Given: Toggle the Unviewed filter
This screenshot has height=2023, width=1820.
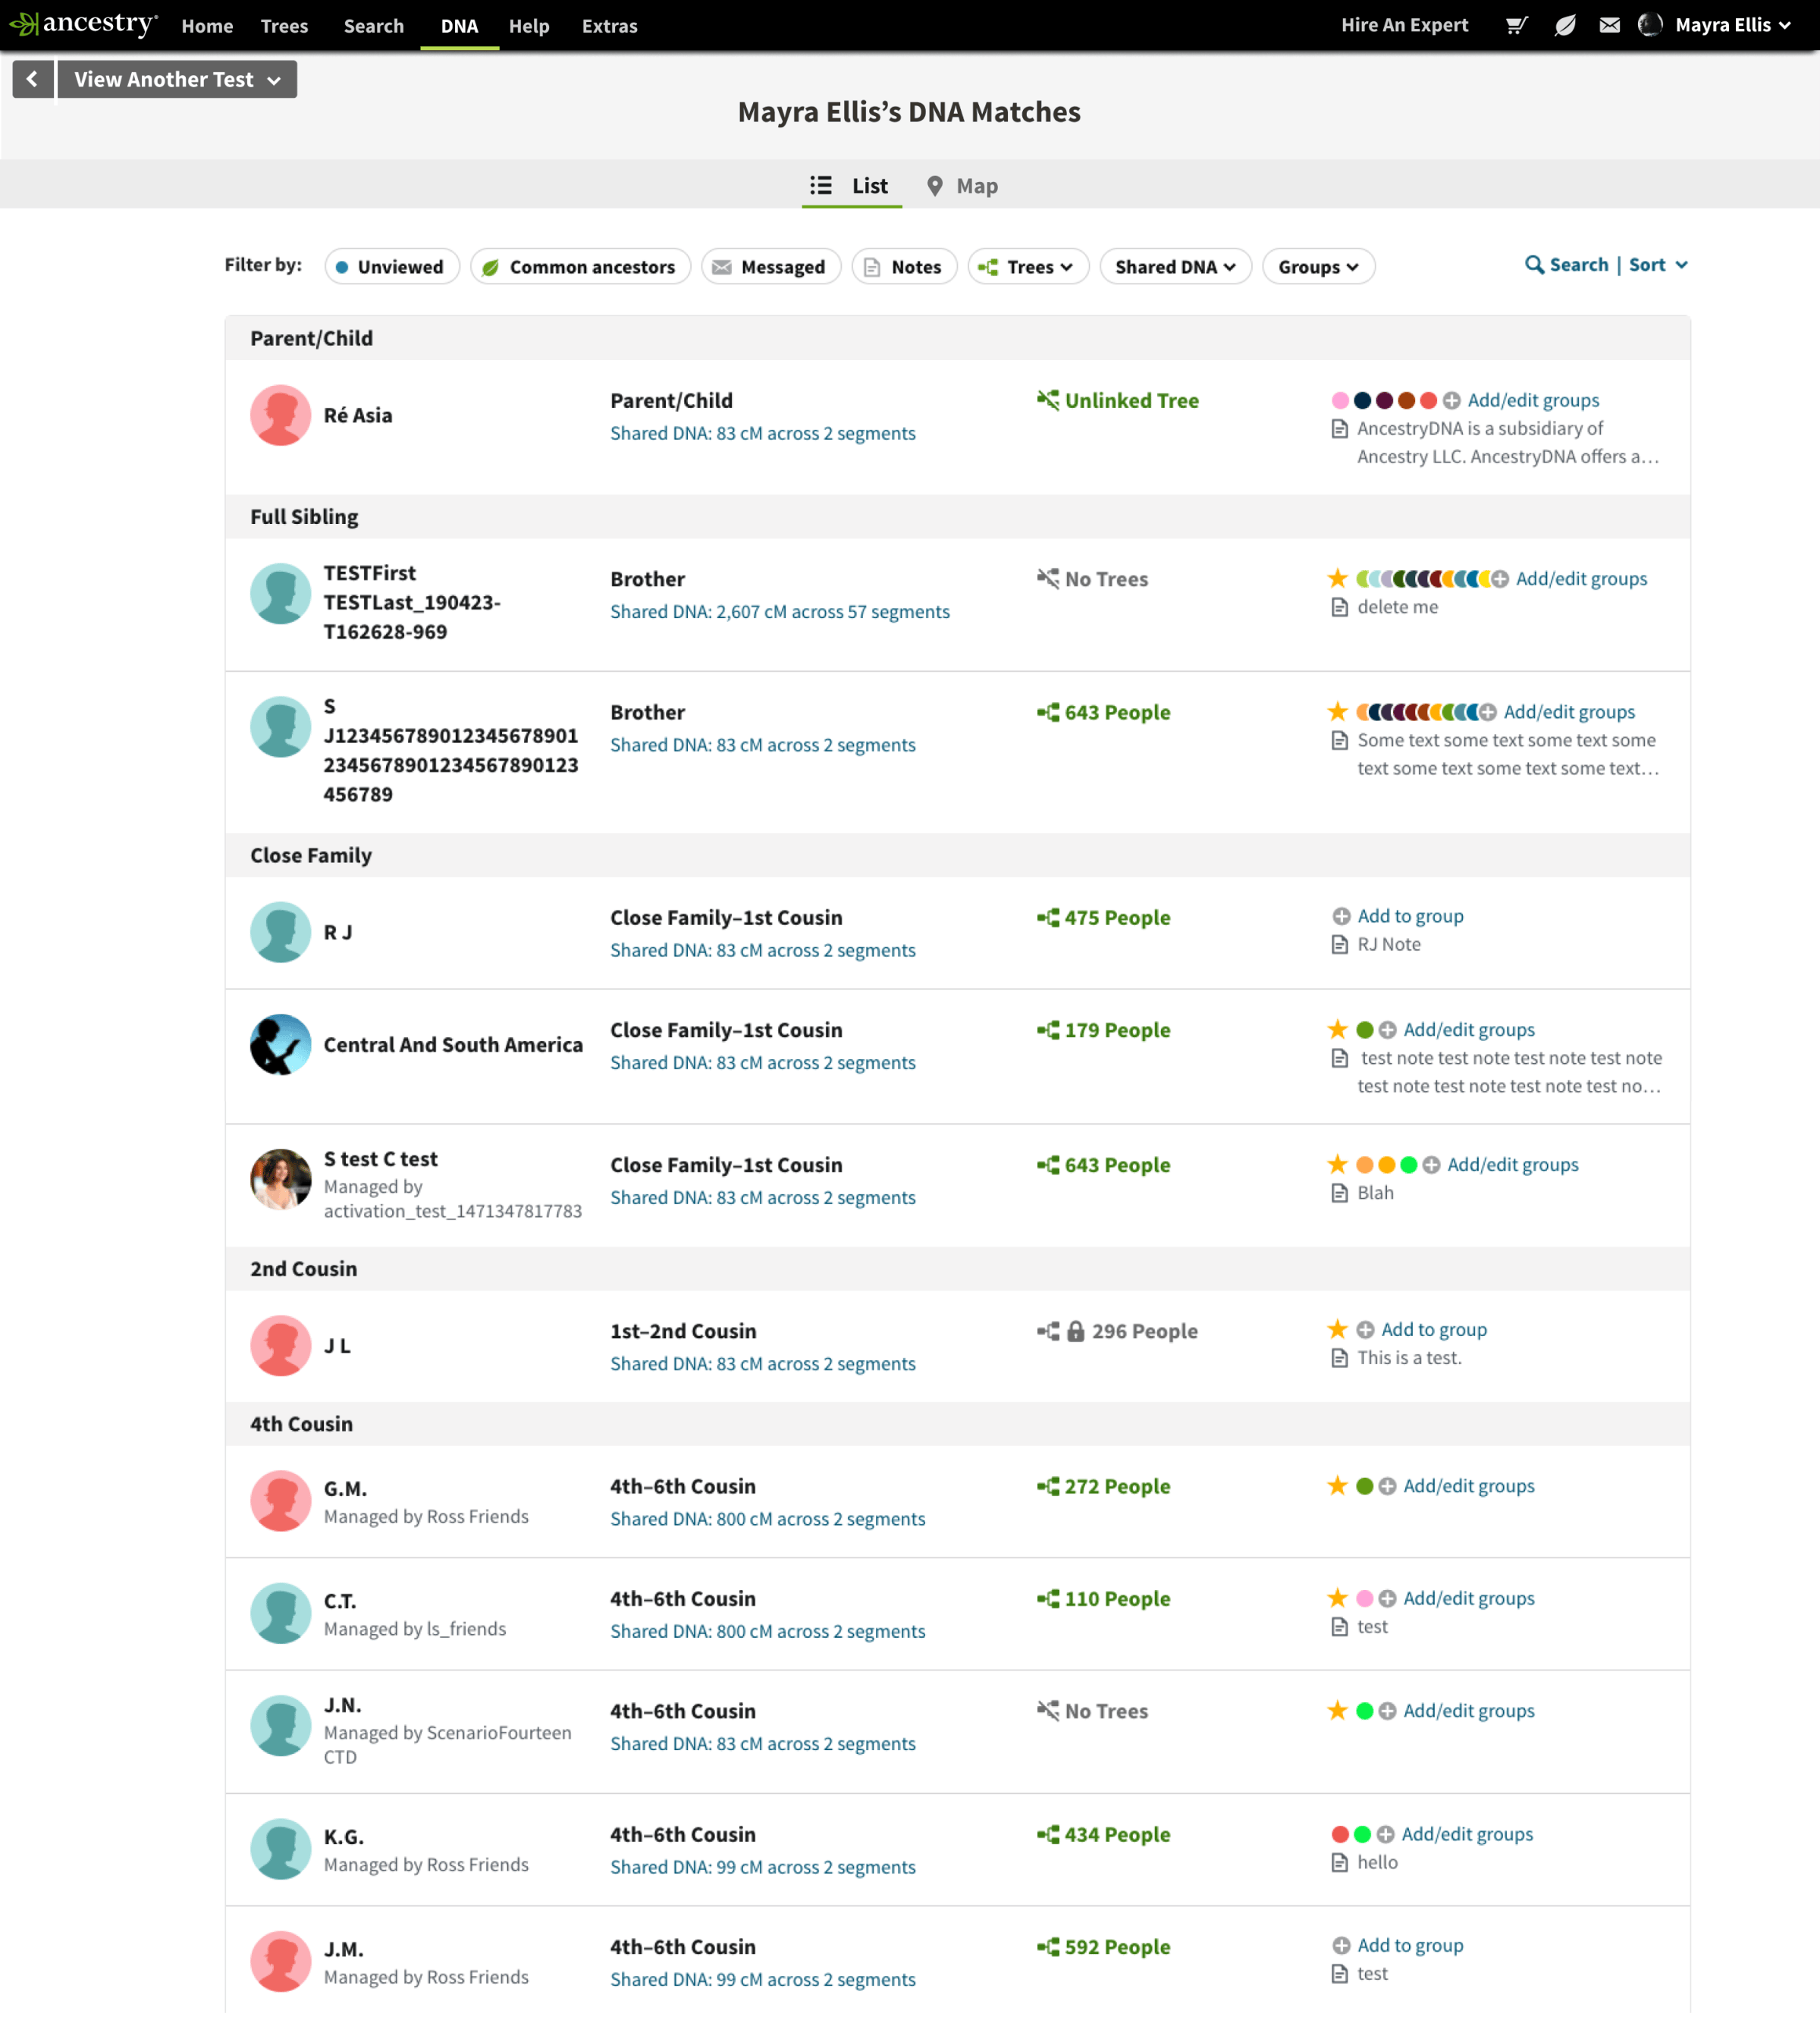Looking at the screenshot, I should pyautogui.click(x=392, y=267).
